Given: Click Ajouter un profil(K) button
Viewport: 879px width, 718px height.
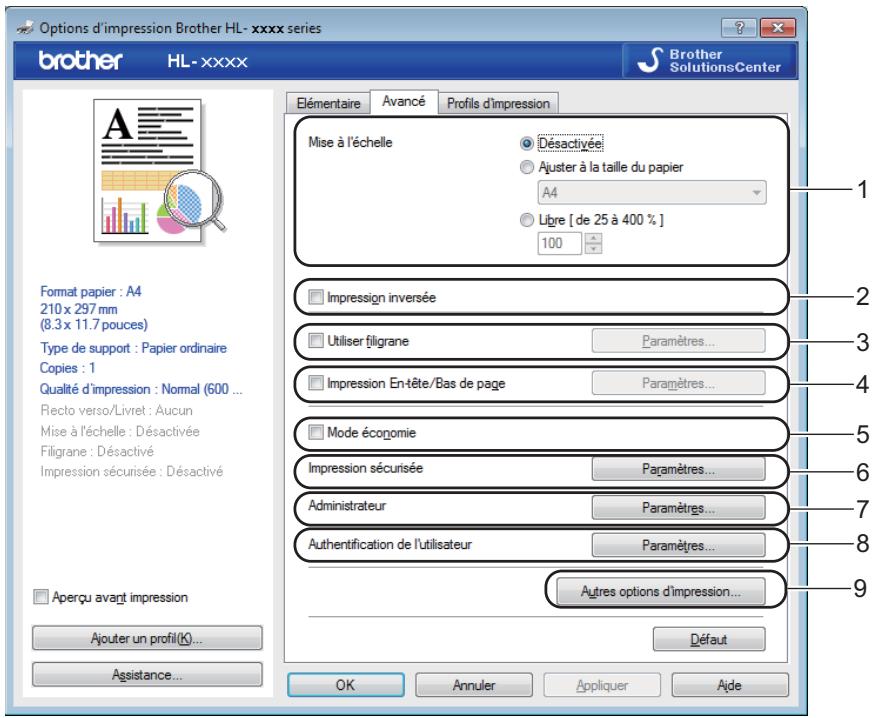Looking at the screenshot, I should click(x=147, y=638).
